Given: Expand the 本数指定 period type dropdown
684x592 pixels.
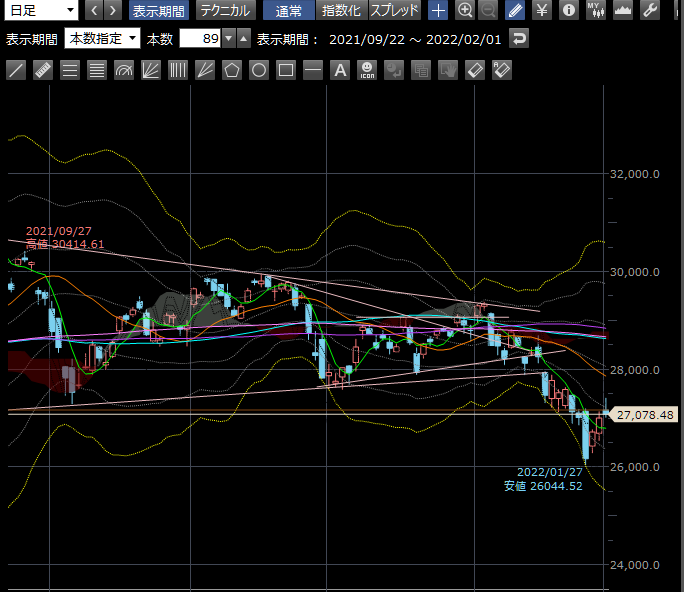Looking at the screenshot, I should (102, 39).
